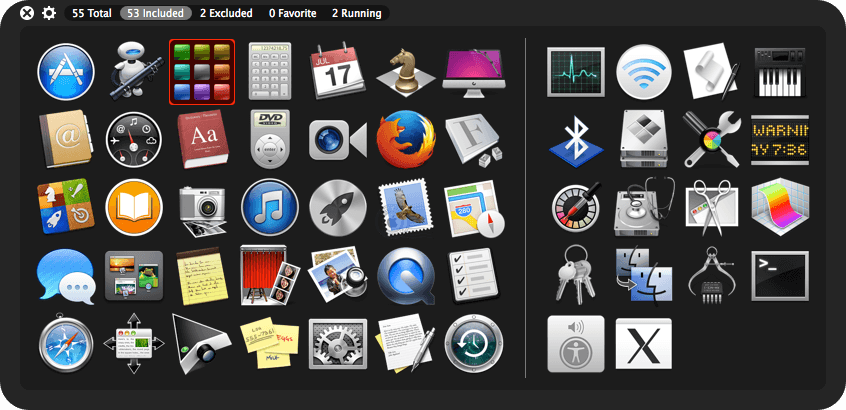Open FaceTime camera icon
Screen dimensions: 846x410
[338, 140]
